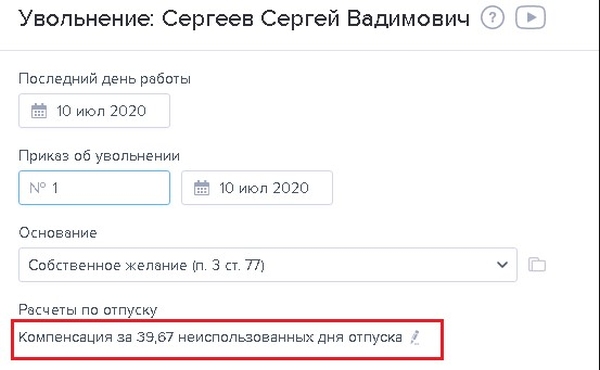This screenshot has height=370, width=600.
Task: Click the Расчеты по отпуску label
Action: (x=88, y=310)
